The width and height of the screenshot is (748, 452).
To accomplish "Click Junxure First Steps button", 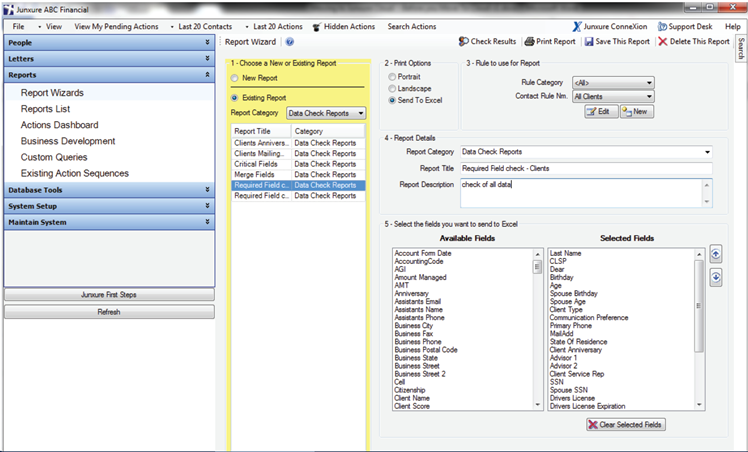I will (x=109, y=295).
